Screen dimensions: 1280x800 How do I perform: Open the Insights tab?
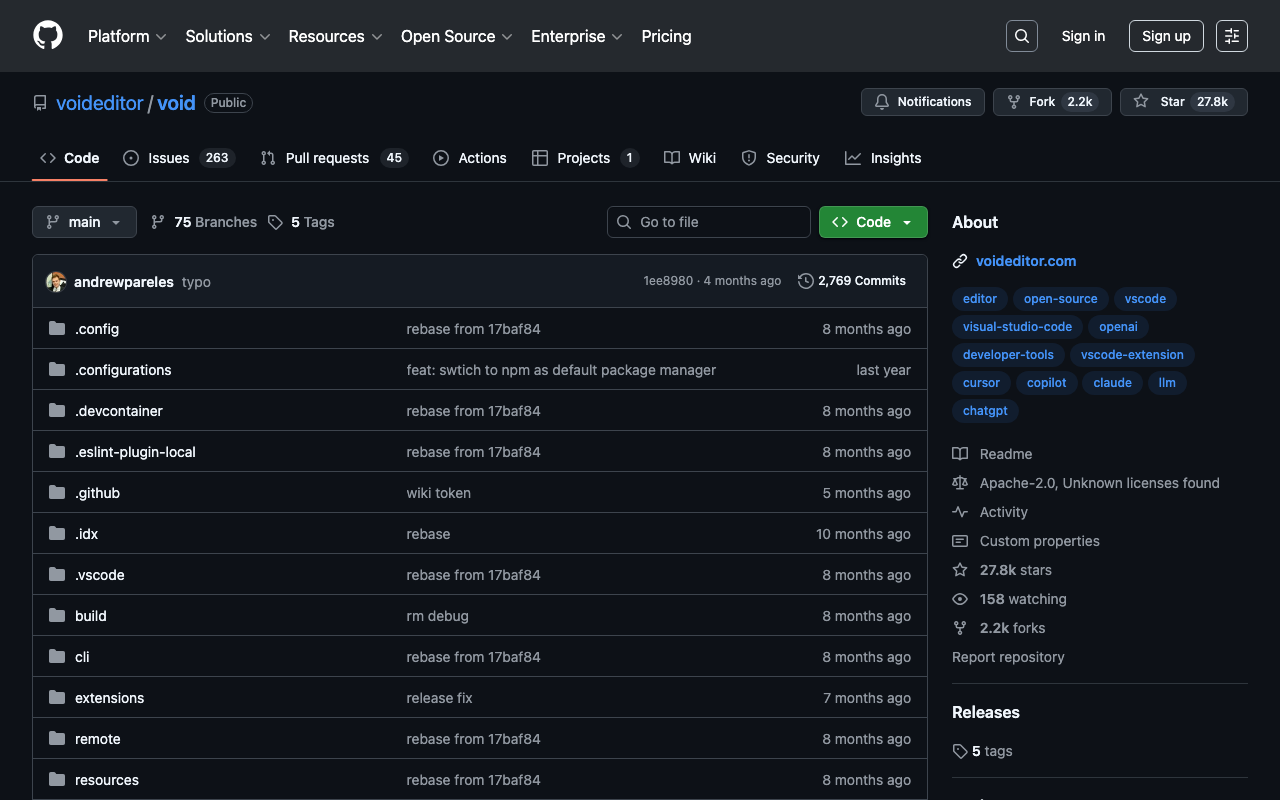click(883, 158)
